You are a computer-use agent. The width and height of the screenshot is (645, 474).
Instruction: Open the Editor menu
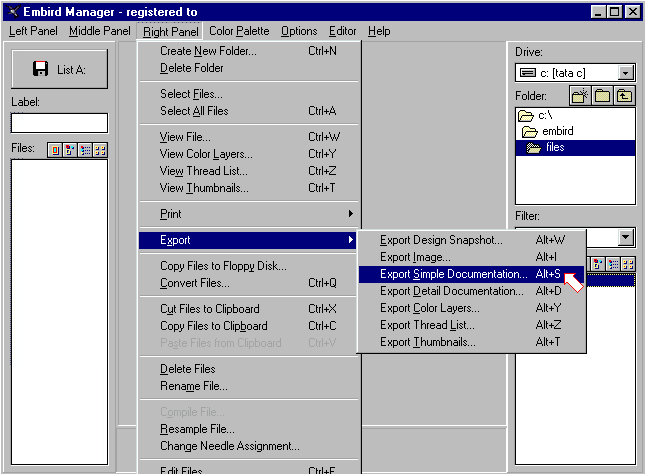(342, 31)
